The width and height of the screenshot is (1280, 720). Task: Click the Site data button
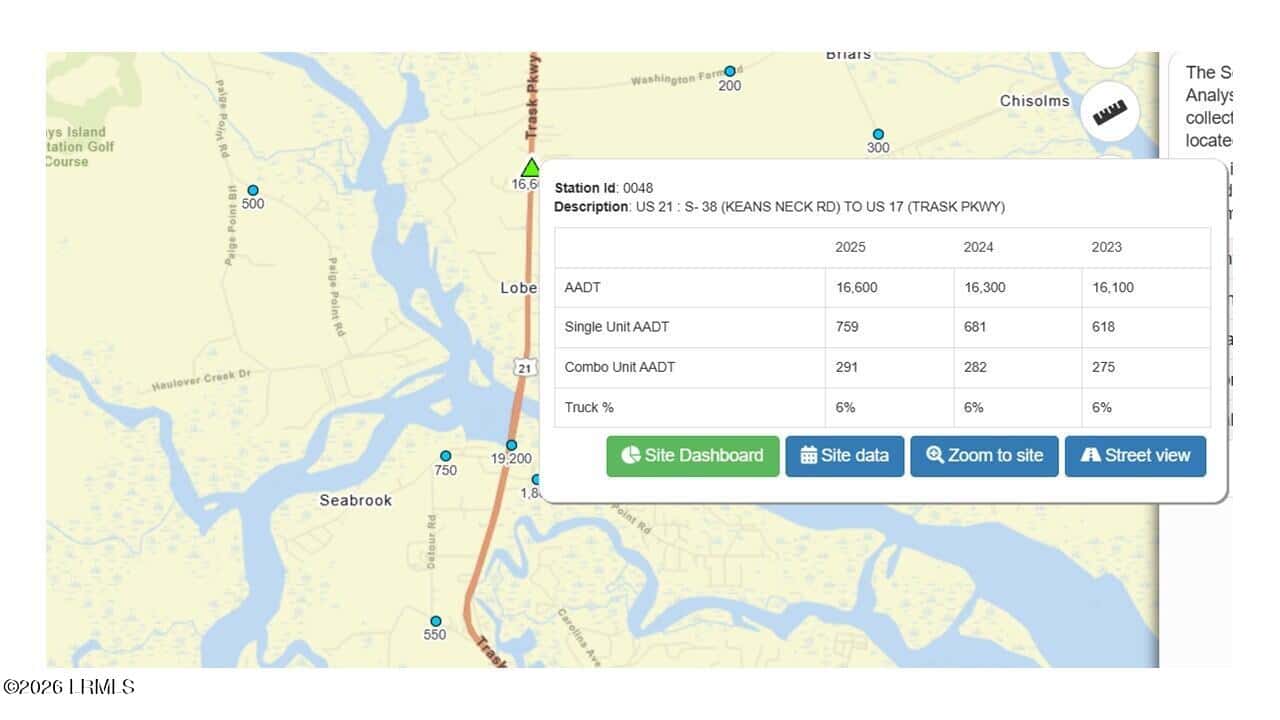(x=845, y=456)
